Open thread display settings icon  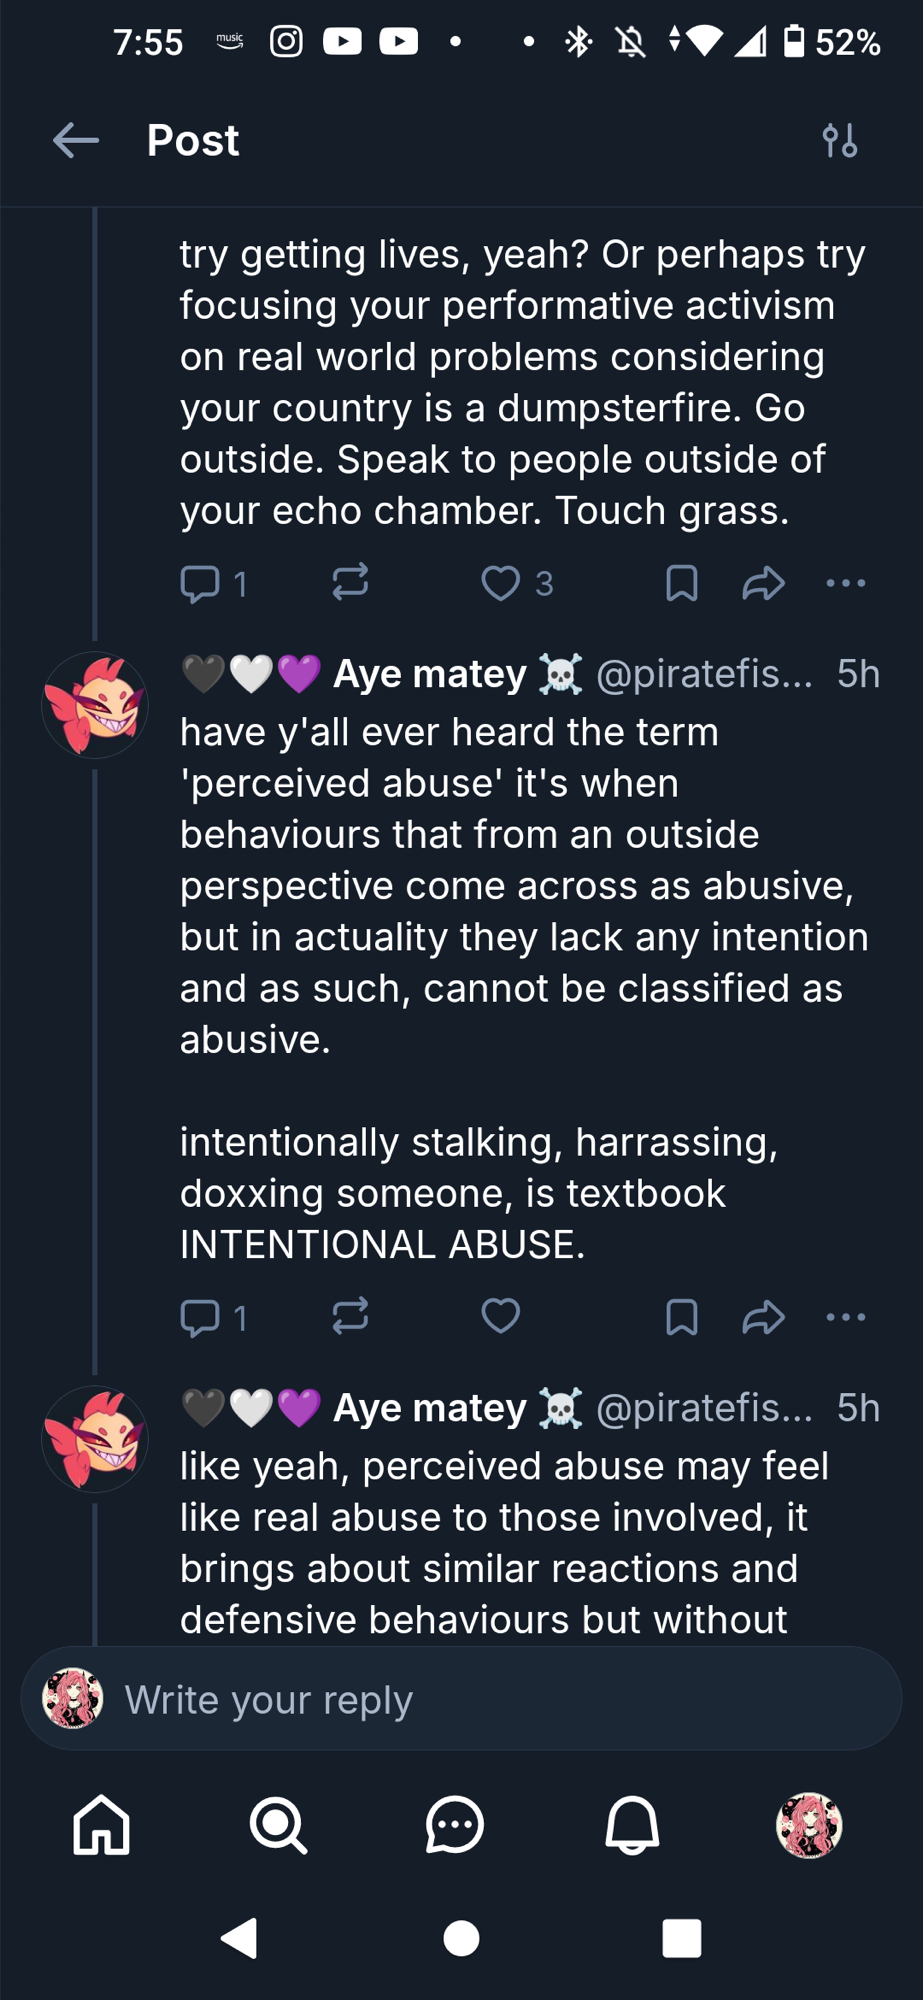tap(840, 140)
